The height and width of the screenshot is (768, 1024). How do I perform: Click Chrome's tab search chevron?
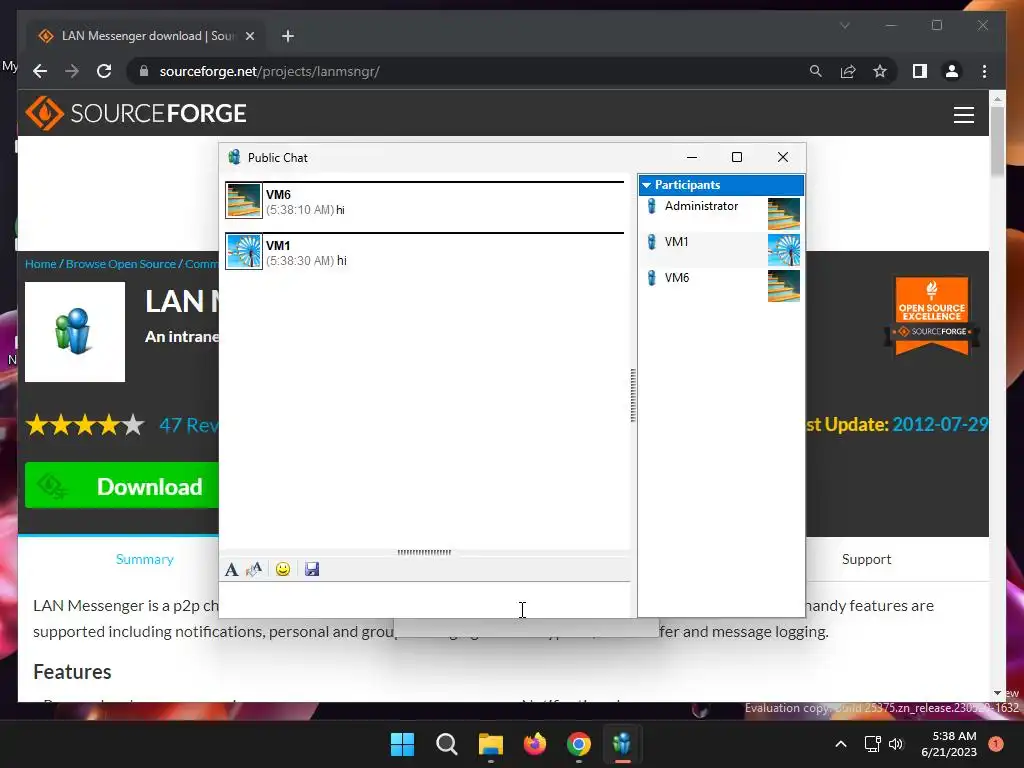(x=844, y=25)
